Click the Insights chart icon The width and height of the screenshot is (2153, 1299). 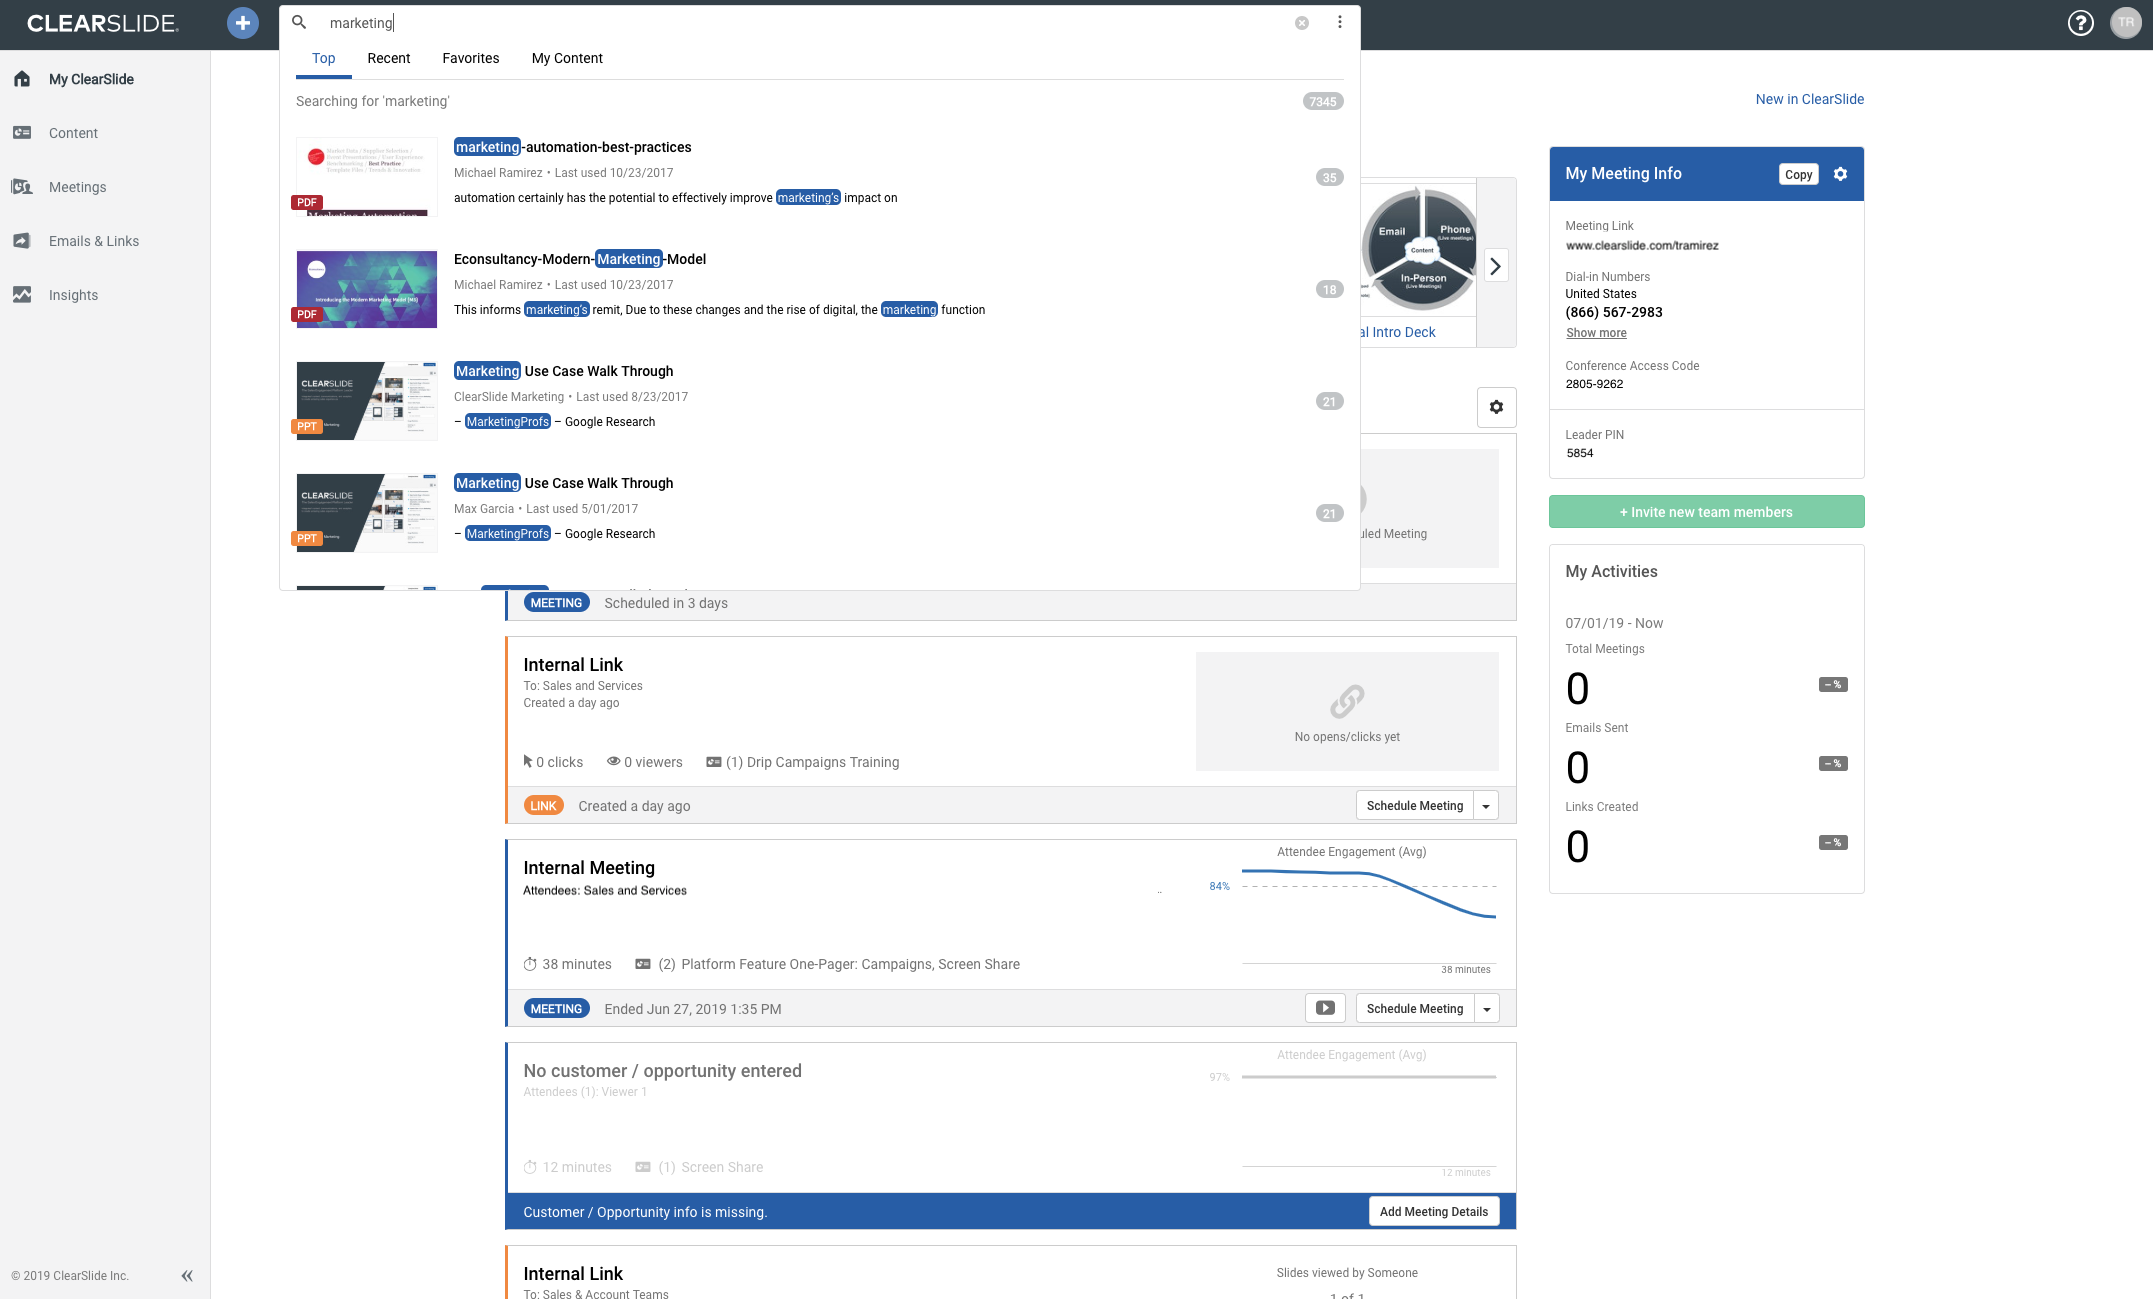pos(22,295)
